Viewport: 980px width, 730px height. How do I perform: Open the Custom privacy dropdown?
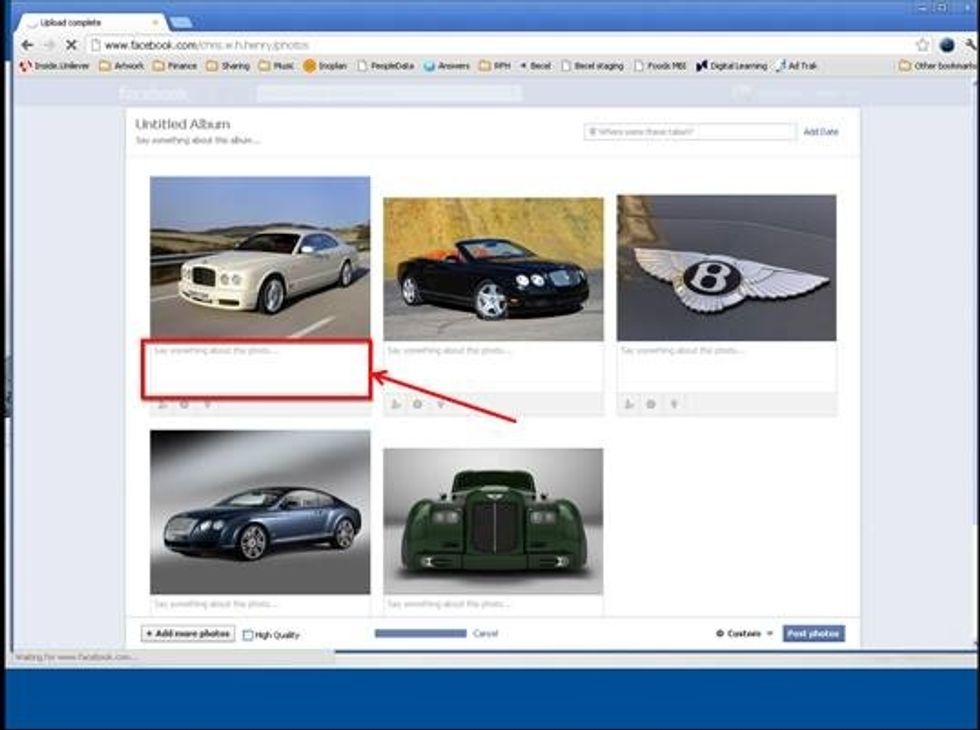click(x=744, y=633)
